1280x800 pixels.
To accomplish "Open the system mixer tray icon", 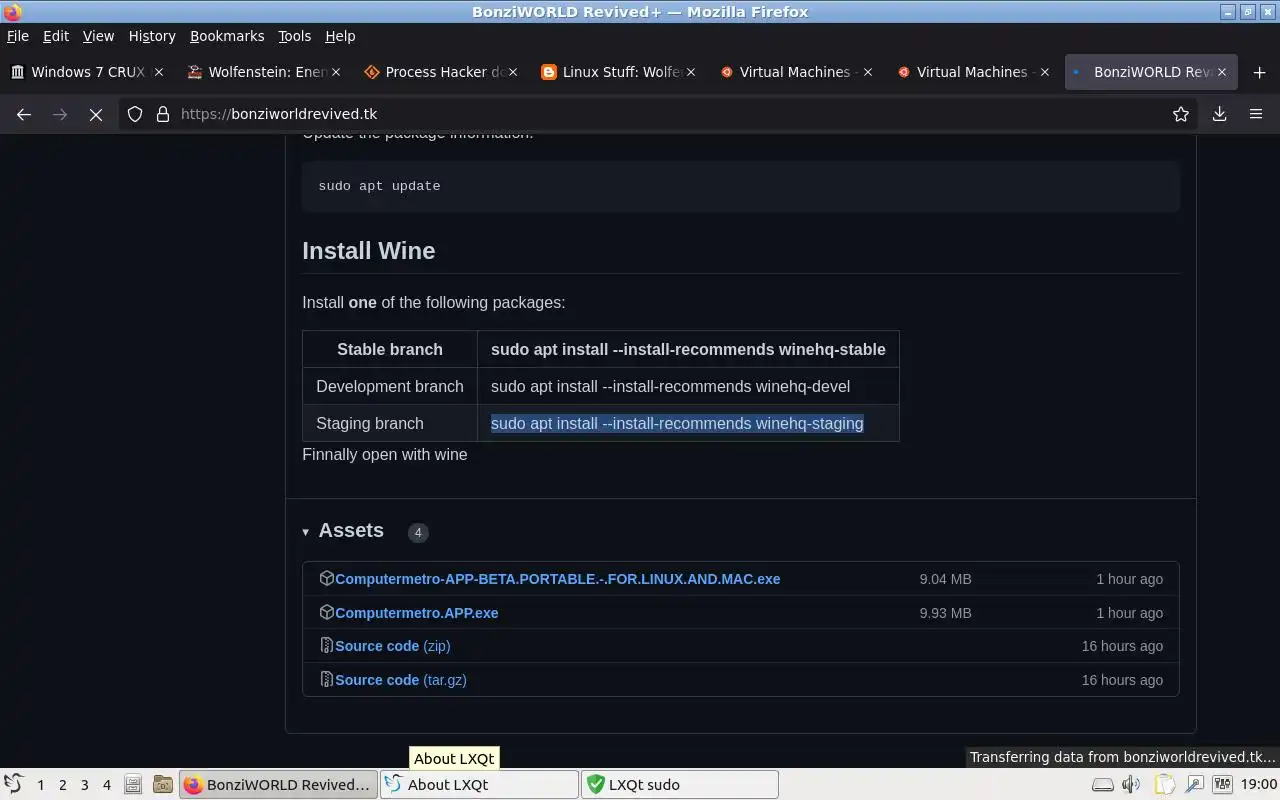I will point(1223,785).
